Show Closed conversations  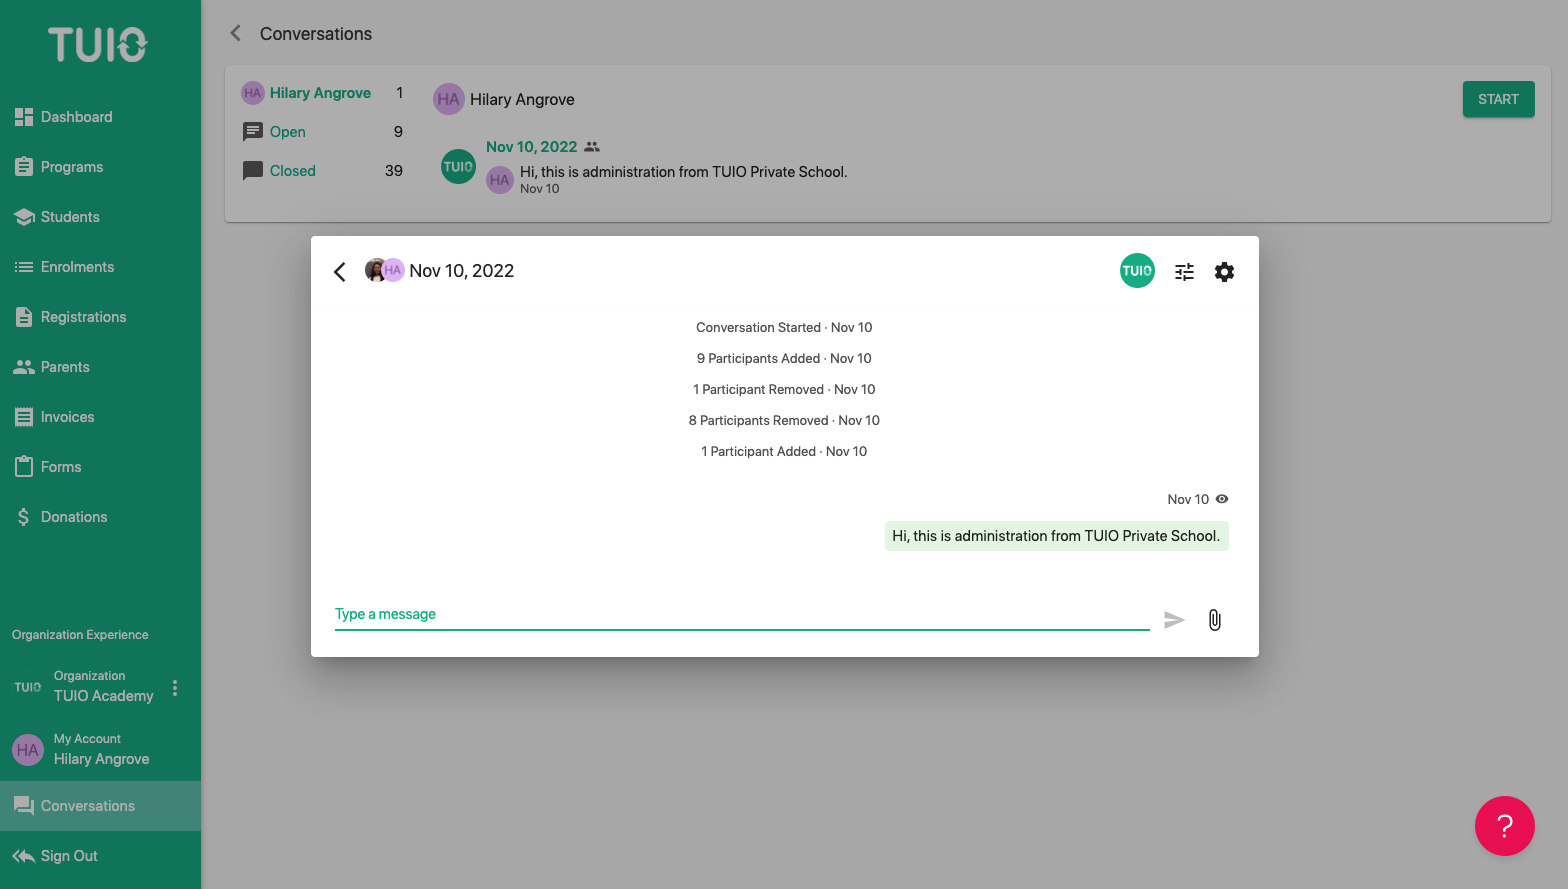293,171
